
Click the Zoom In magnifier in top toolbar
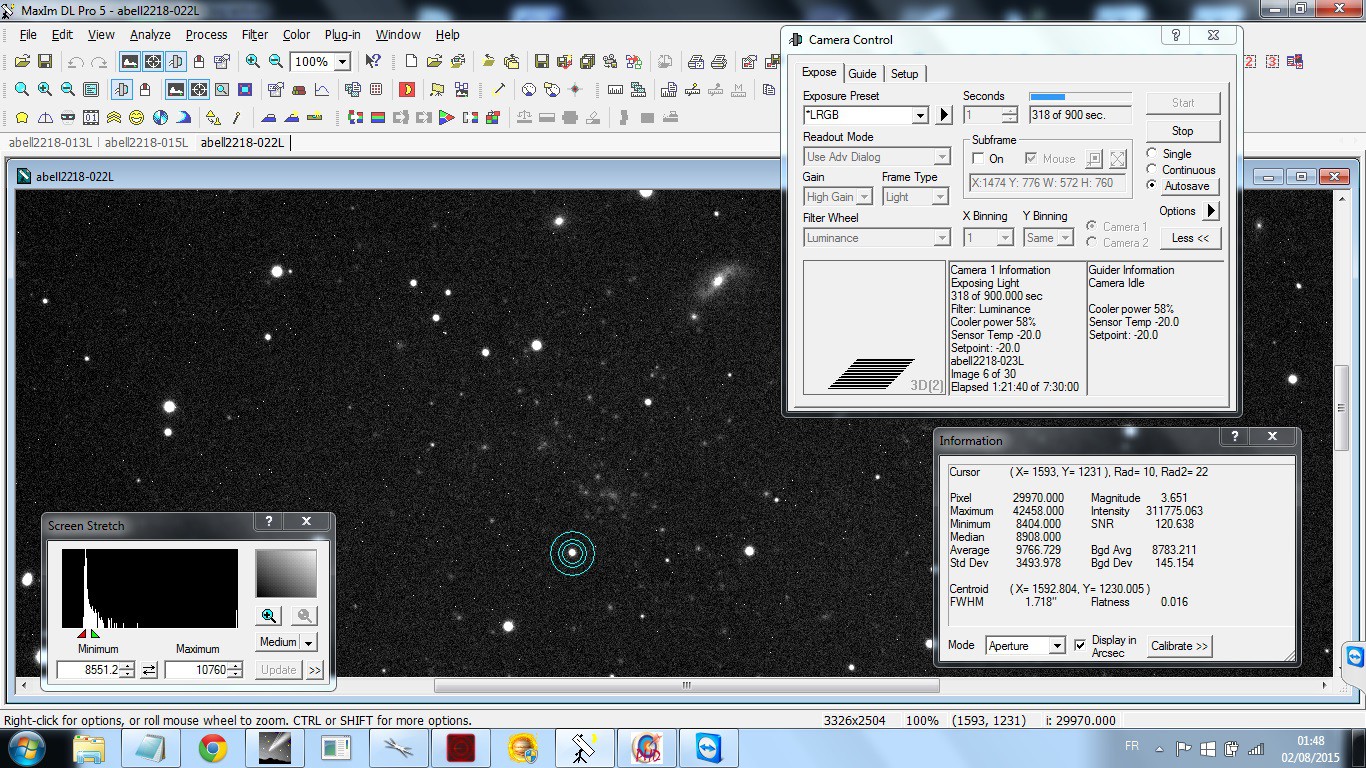(x=253, y=62)
